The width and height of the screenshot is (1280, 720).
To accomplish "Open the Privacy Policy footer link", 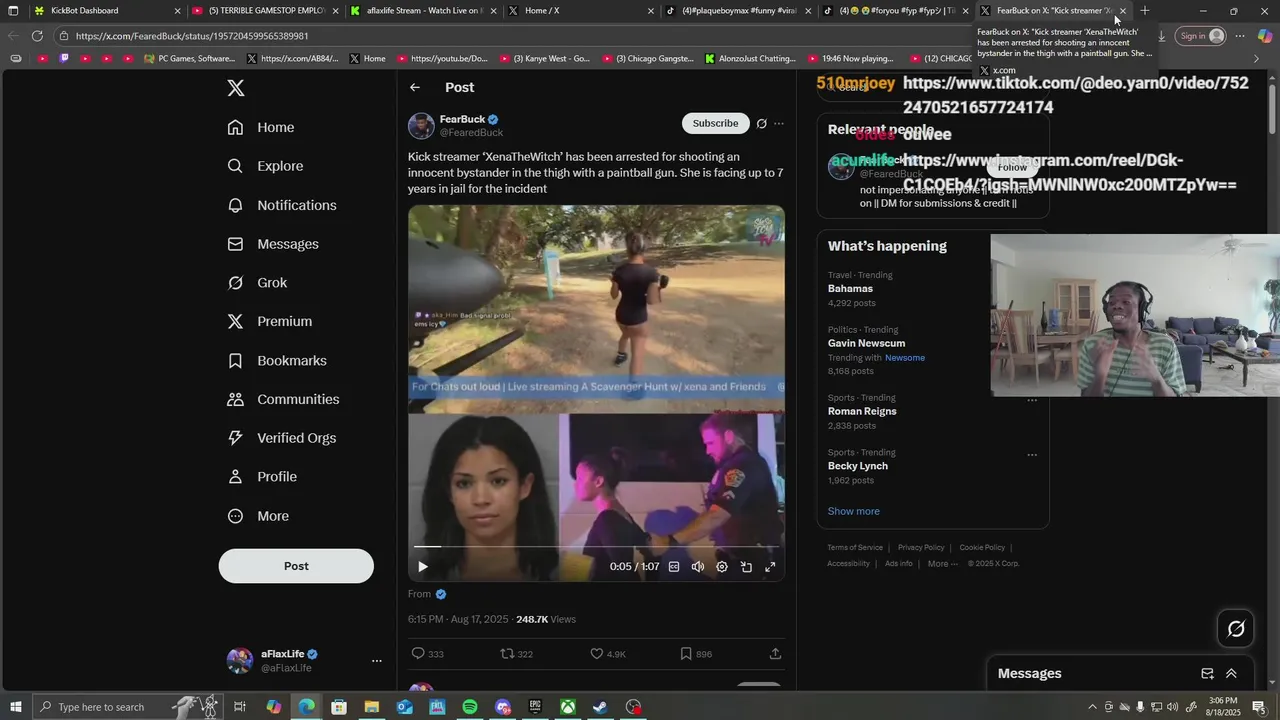I will coord(921,548).
